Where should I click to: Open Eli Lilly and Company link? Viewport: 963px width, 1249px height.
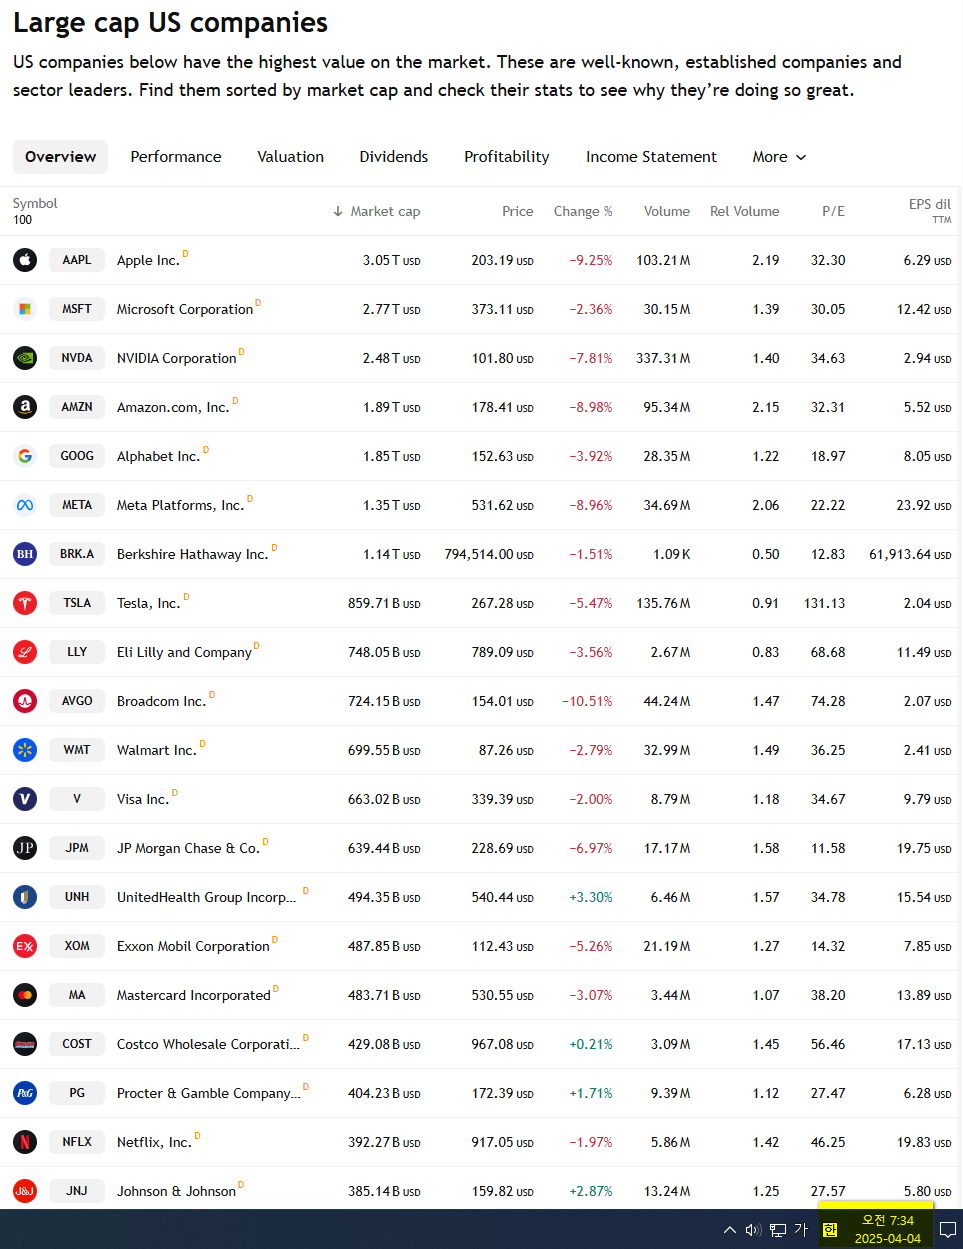pos(184,652)
